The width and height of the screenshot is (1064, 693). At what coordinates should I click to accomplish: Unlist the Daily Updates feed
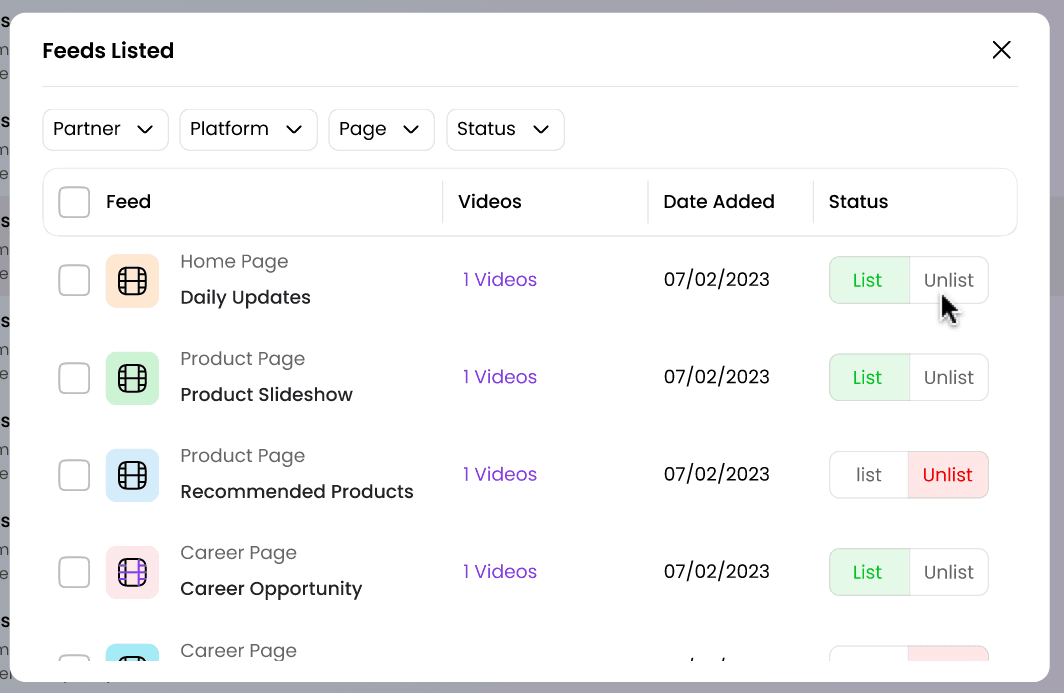(x=948, y=281)
